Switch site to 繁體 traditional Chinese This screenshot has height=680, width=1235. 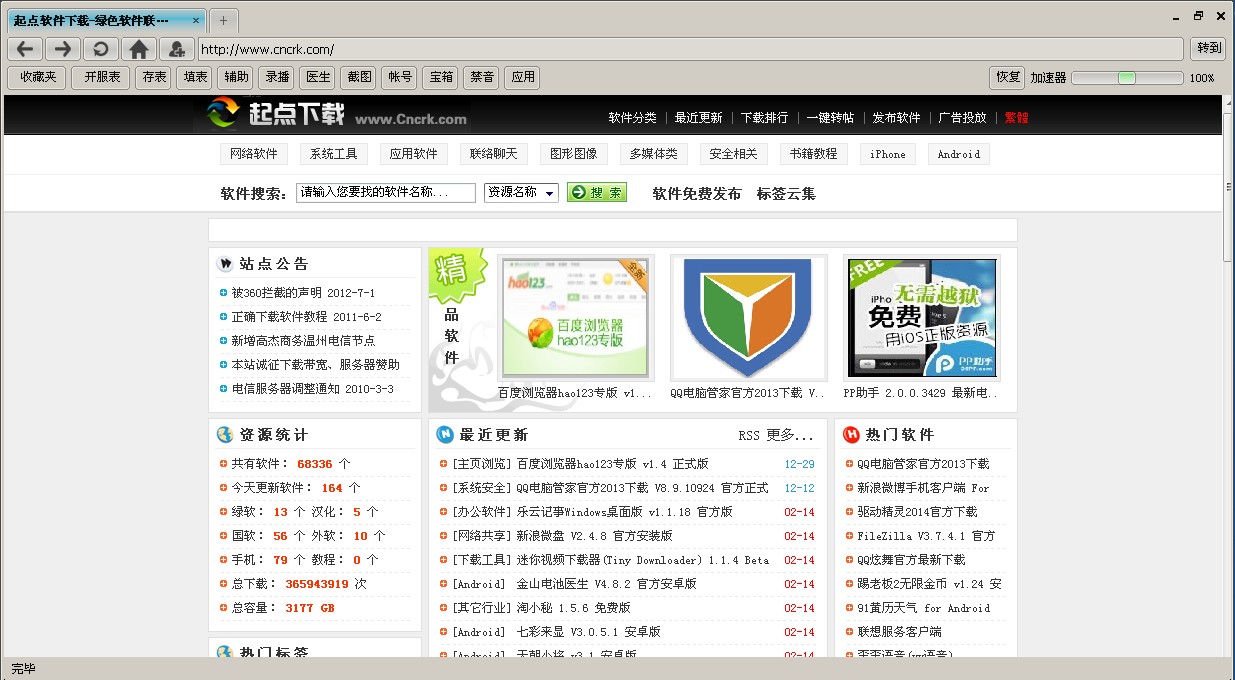[x=1015, y=117]
